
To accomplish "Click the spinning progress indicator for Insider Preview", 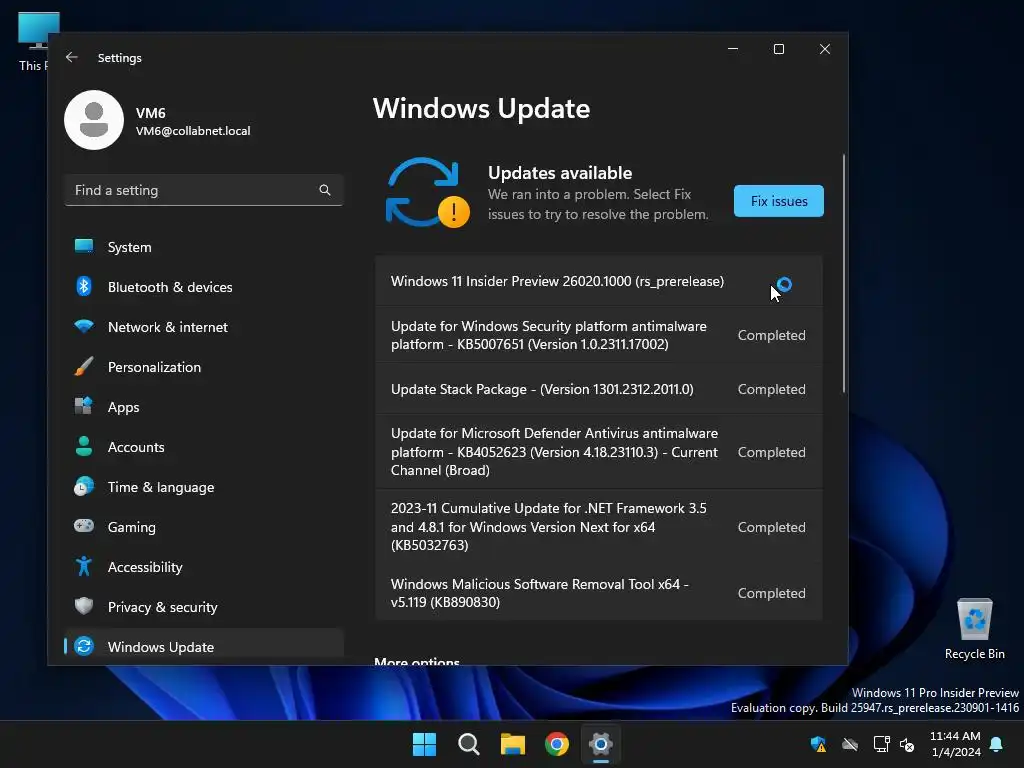I will (x=784, y=284).
